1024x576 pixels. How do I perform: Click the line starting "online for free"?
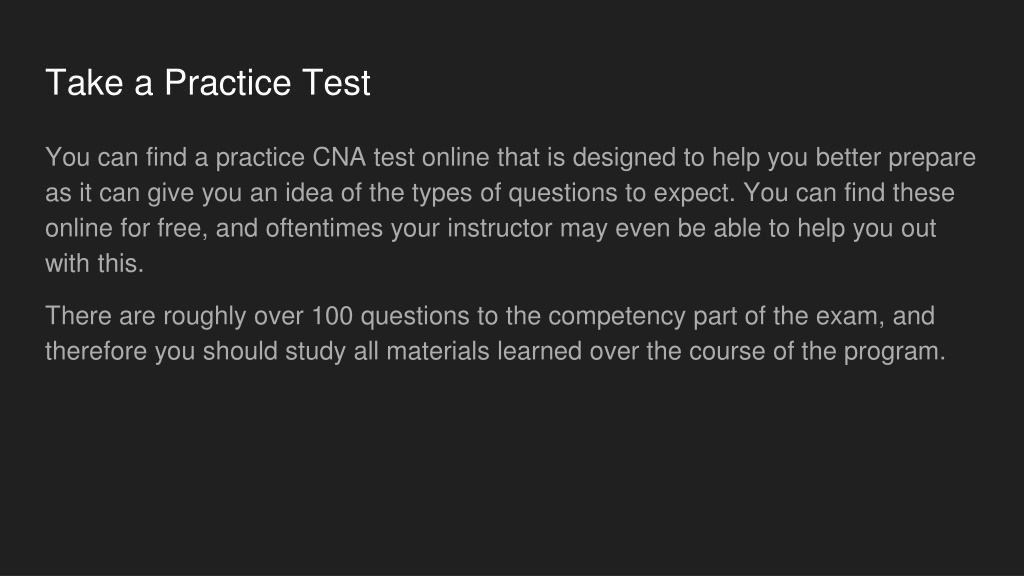[490, 229]
